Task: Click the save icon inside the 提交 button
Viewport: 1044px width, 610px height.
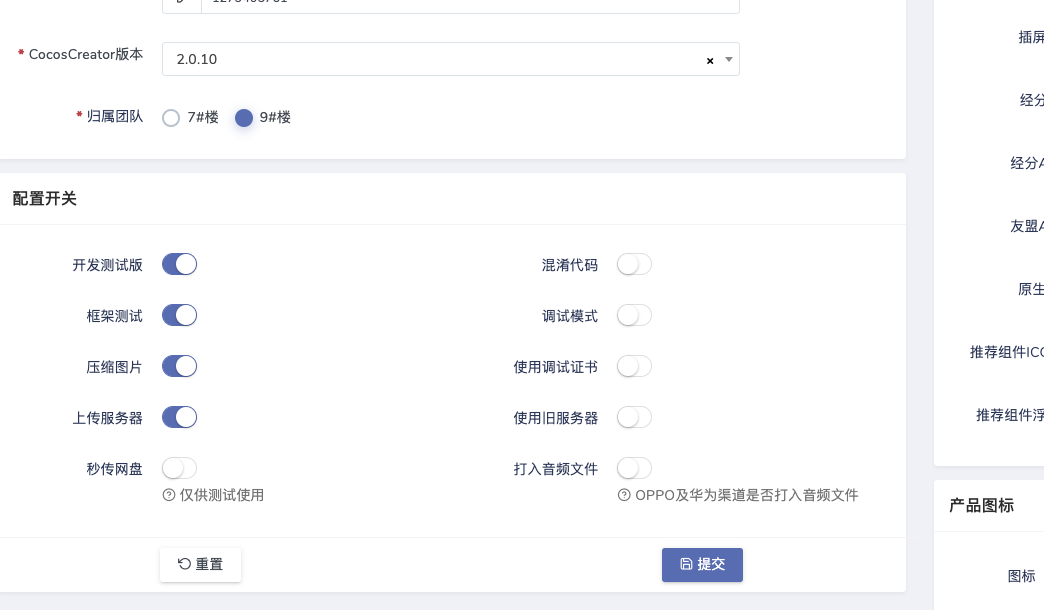Action: 687,564
